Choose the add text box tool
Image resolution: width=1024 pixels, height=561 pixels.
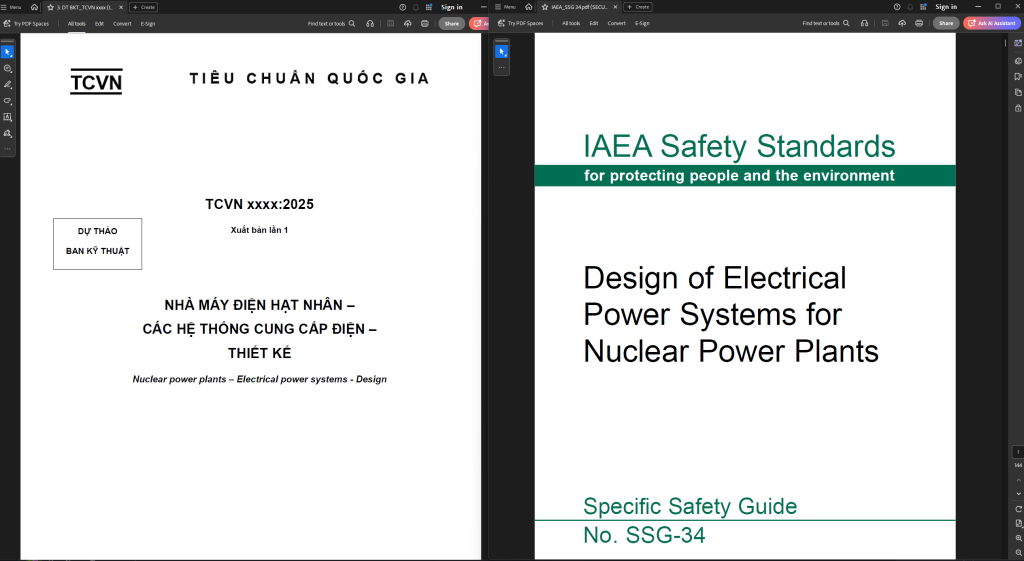7,117
